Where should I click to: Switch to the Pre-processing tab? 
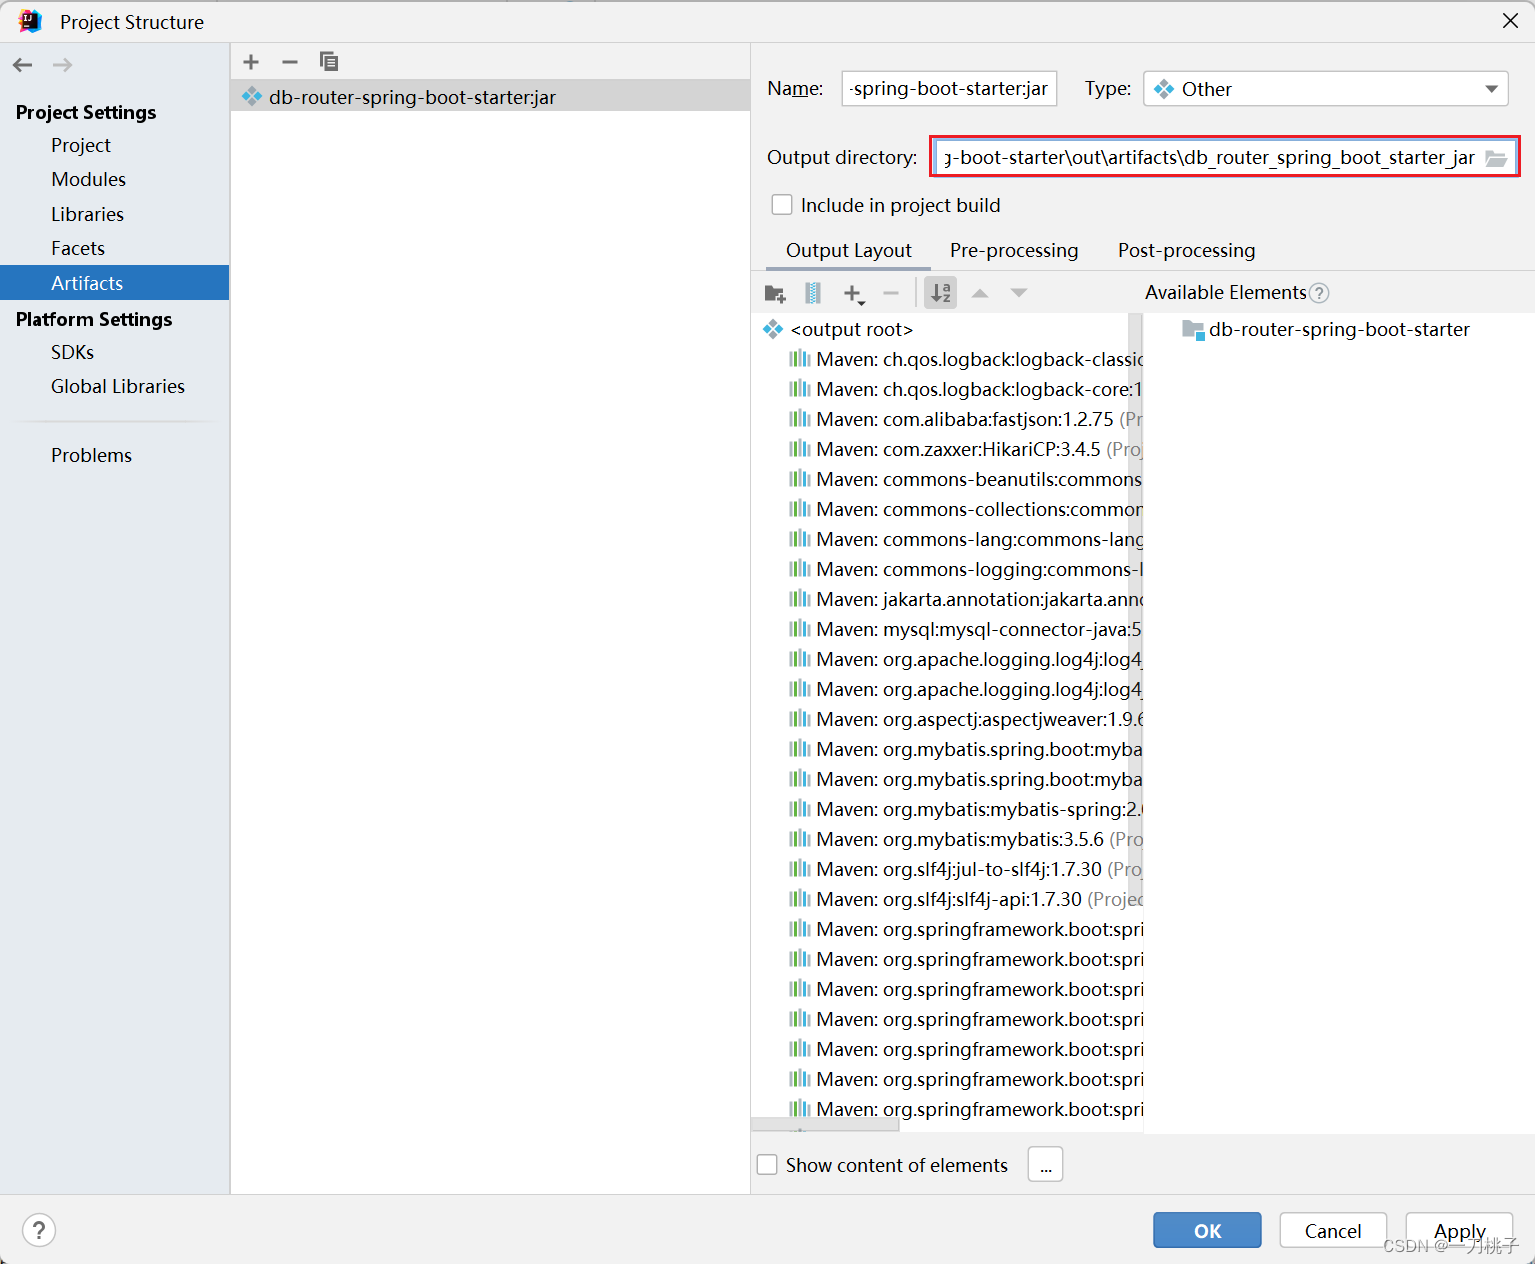pyautogui.click(x=1013, y=250)
